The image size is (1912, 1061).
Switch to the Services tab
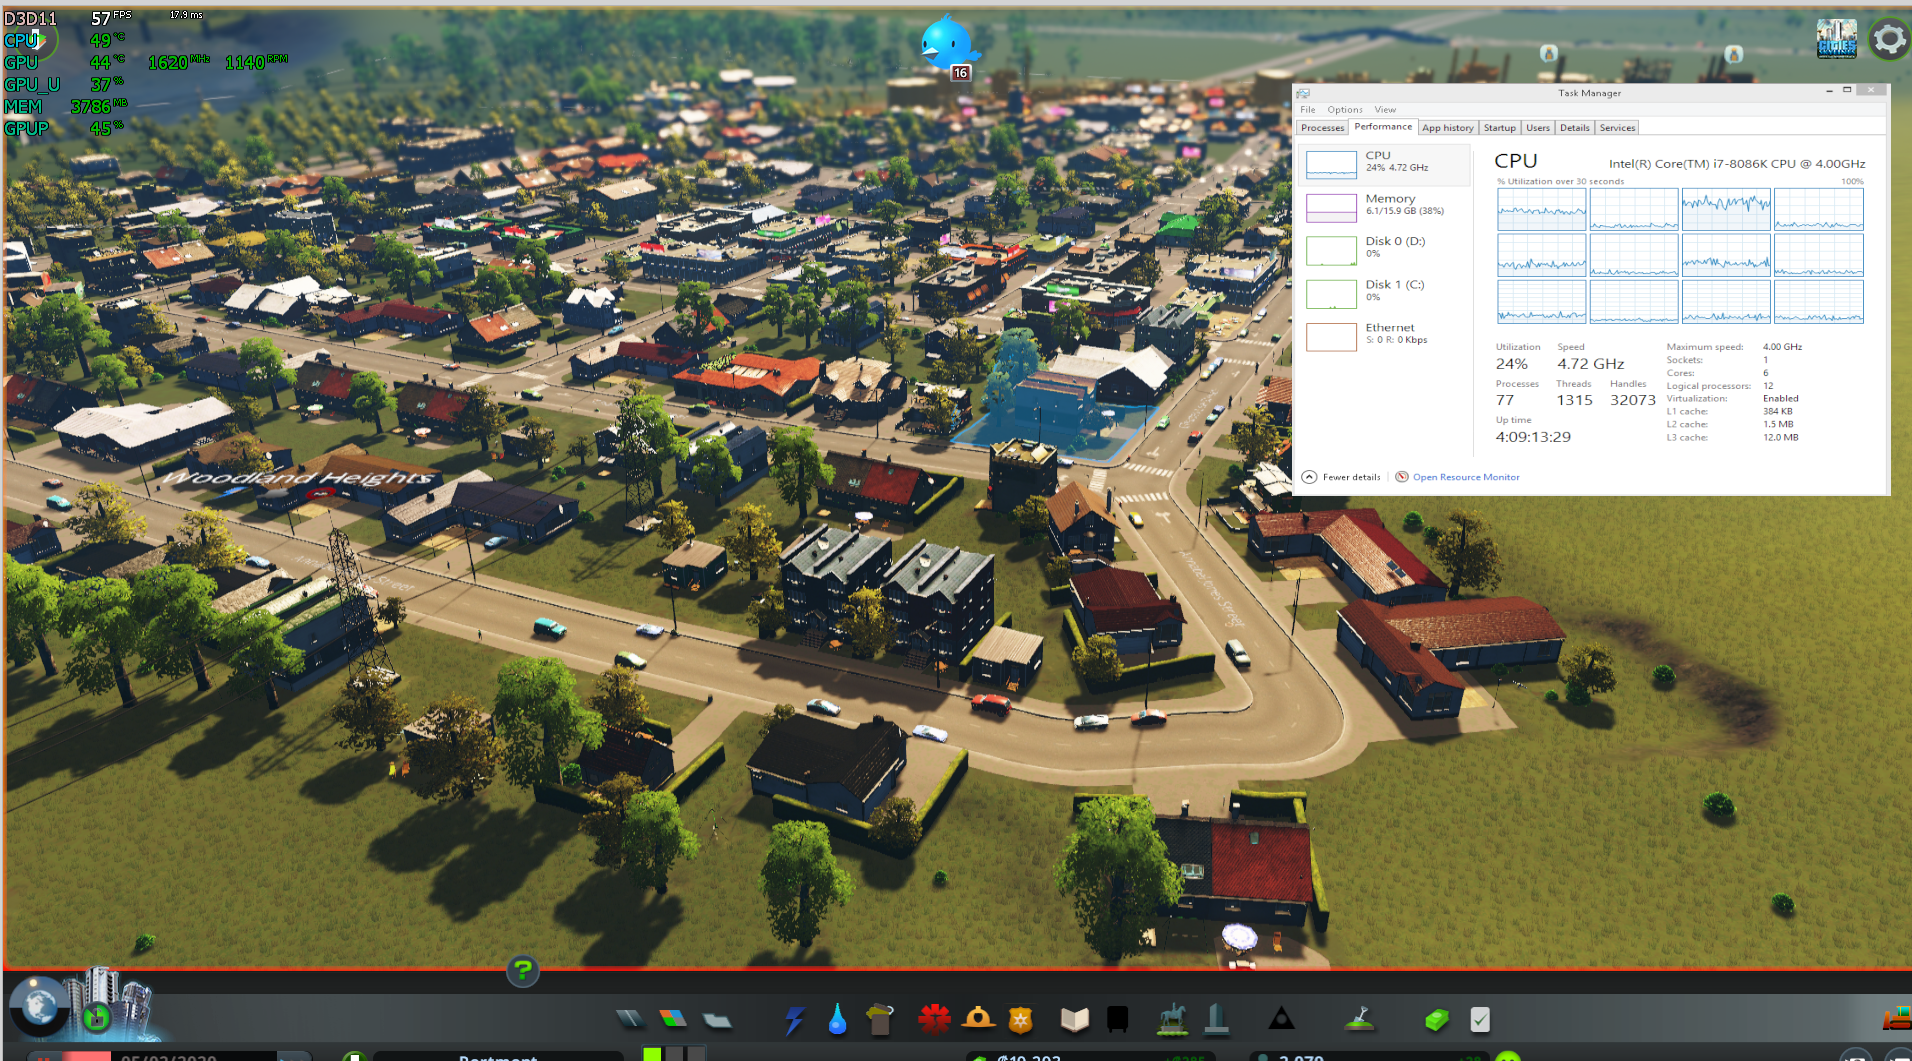1617,128
